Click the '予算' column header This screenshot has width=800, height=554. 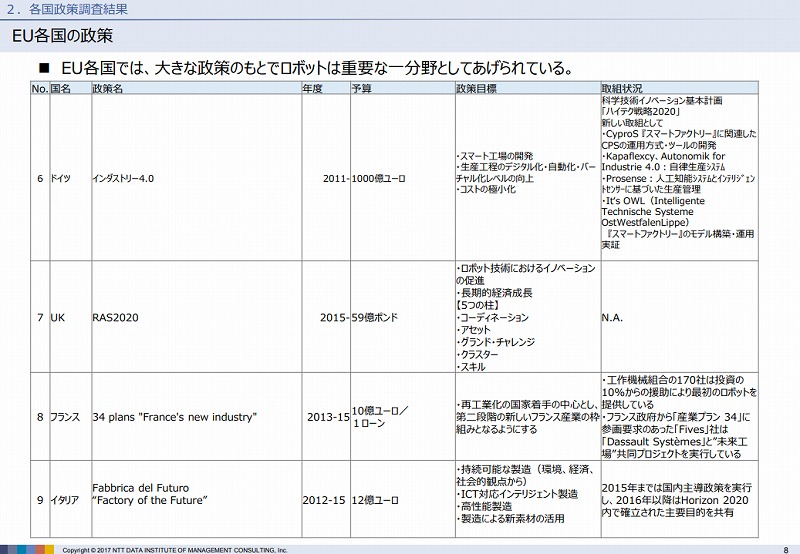tap(362, 89)
